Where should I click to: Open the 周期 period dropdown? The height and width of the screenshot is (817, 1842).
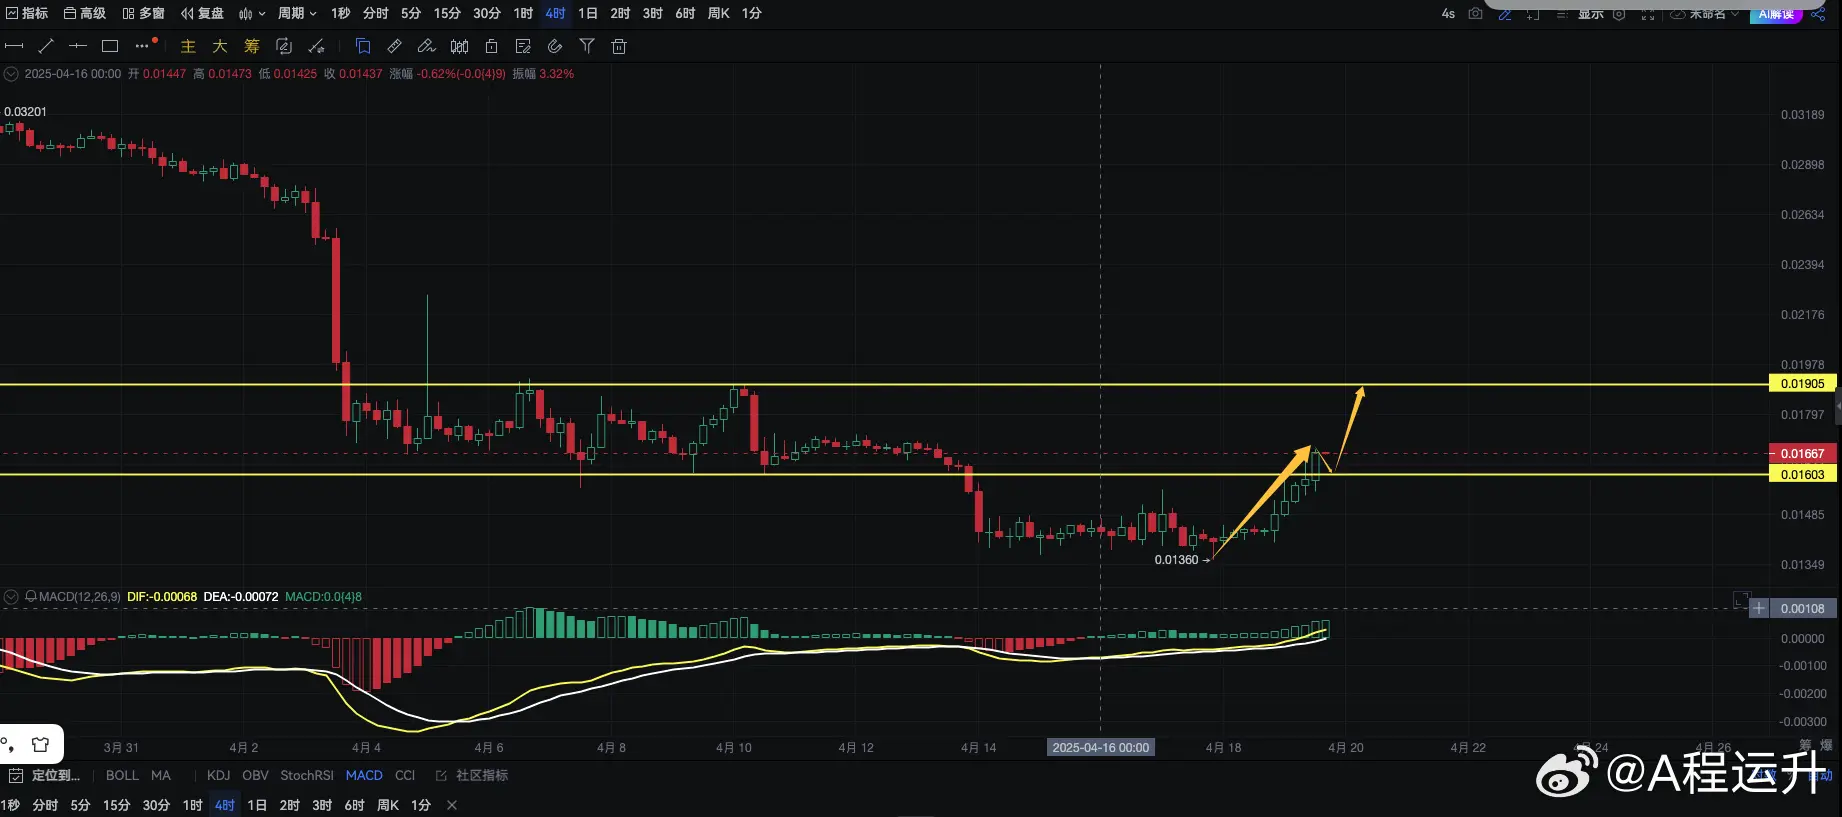[297, 14]
